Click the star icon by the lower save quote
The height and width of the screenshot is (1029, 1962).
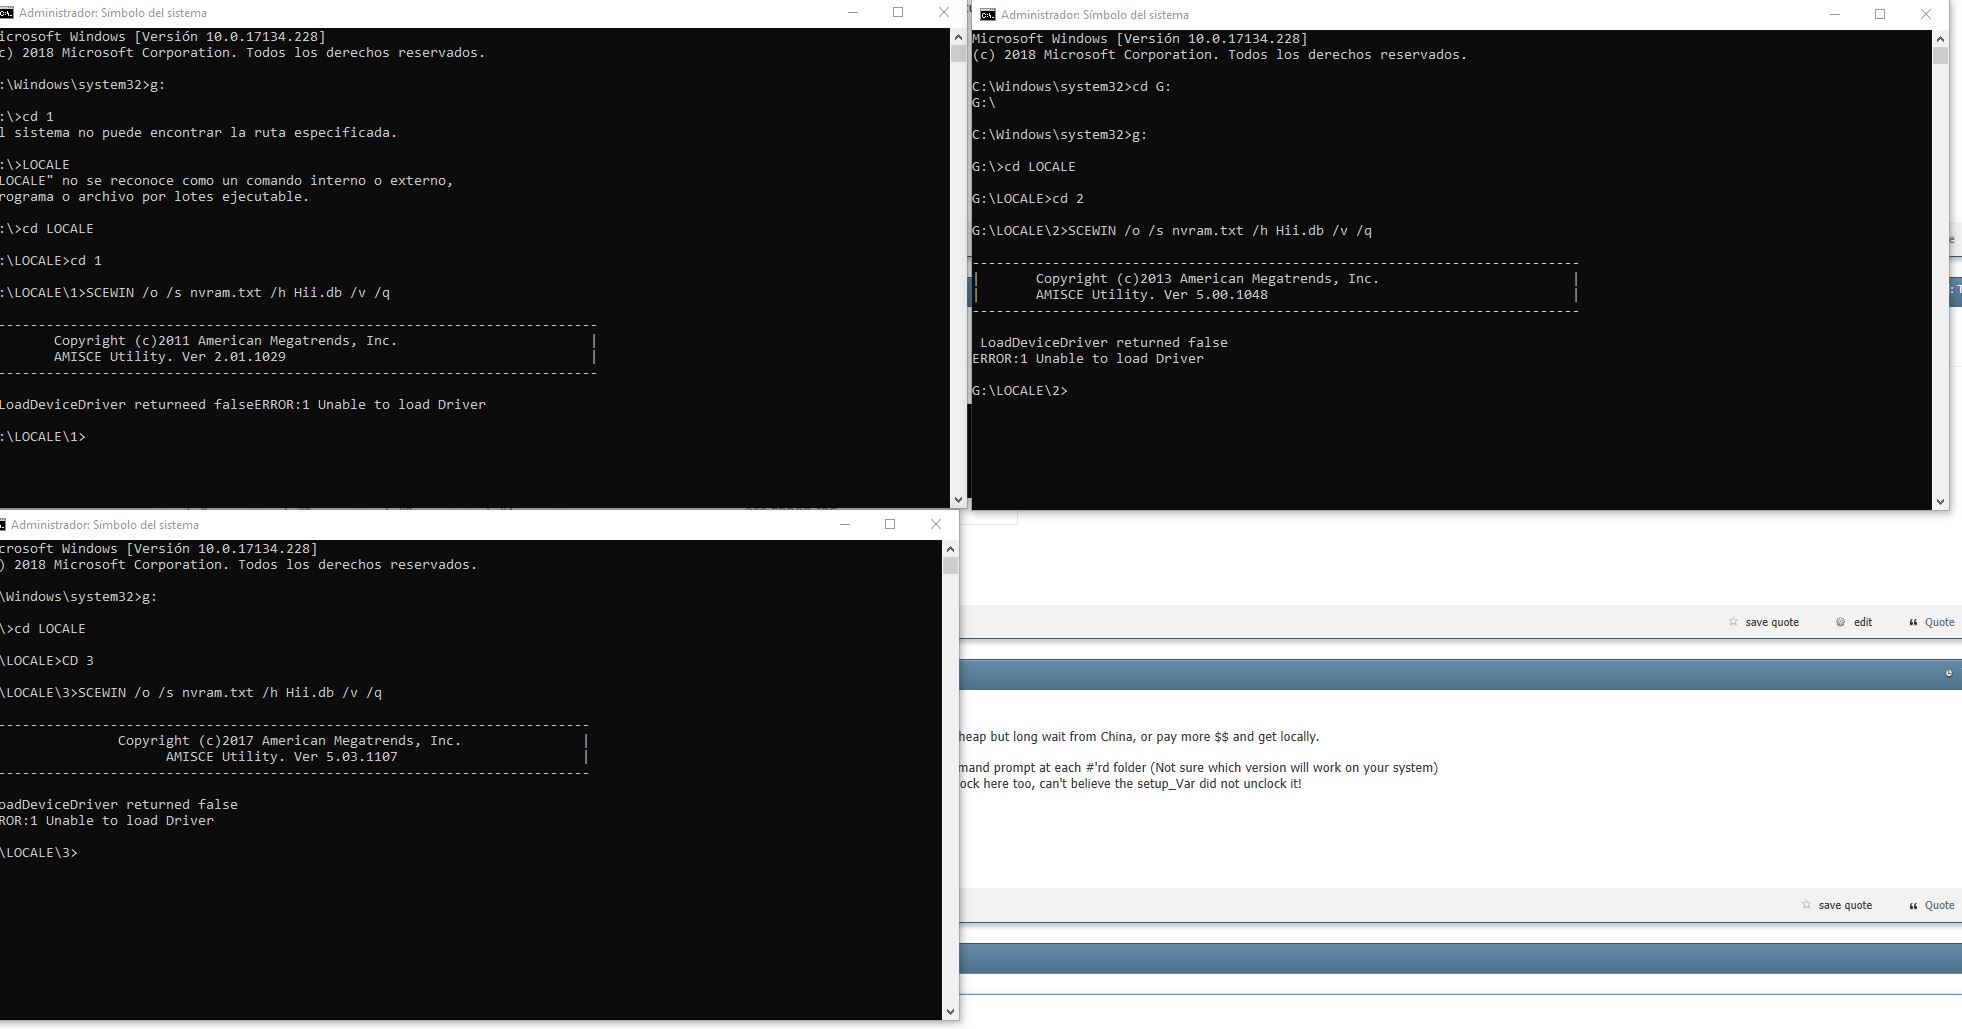coord(1806,905)
